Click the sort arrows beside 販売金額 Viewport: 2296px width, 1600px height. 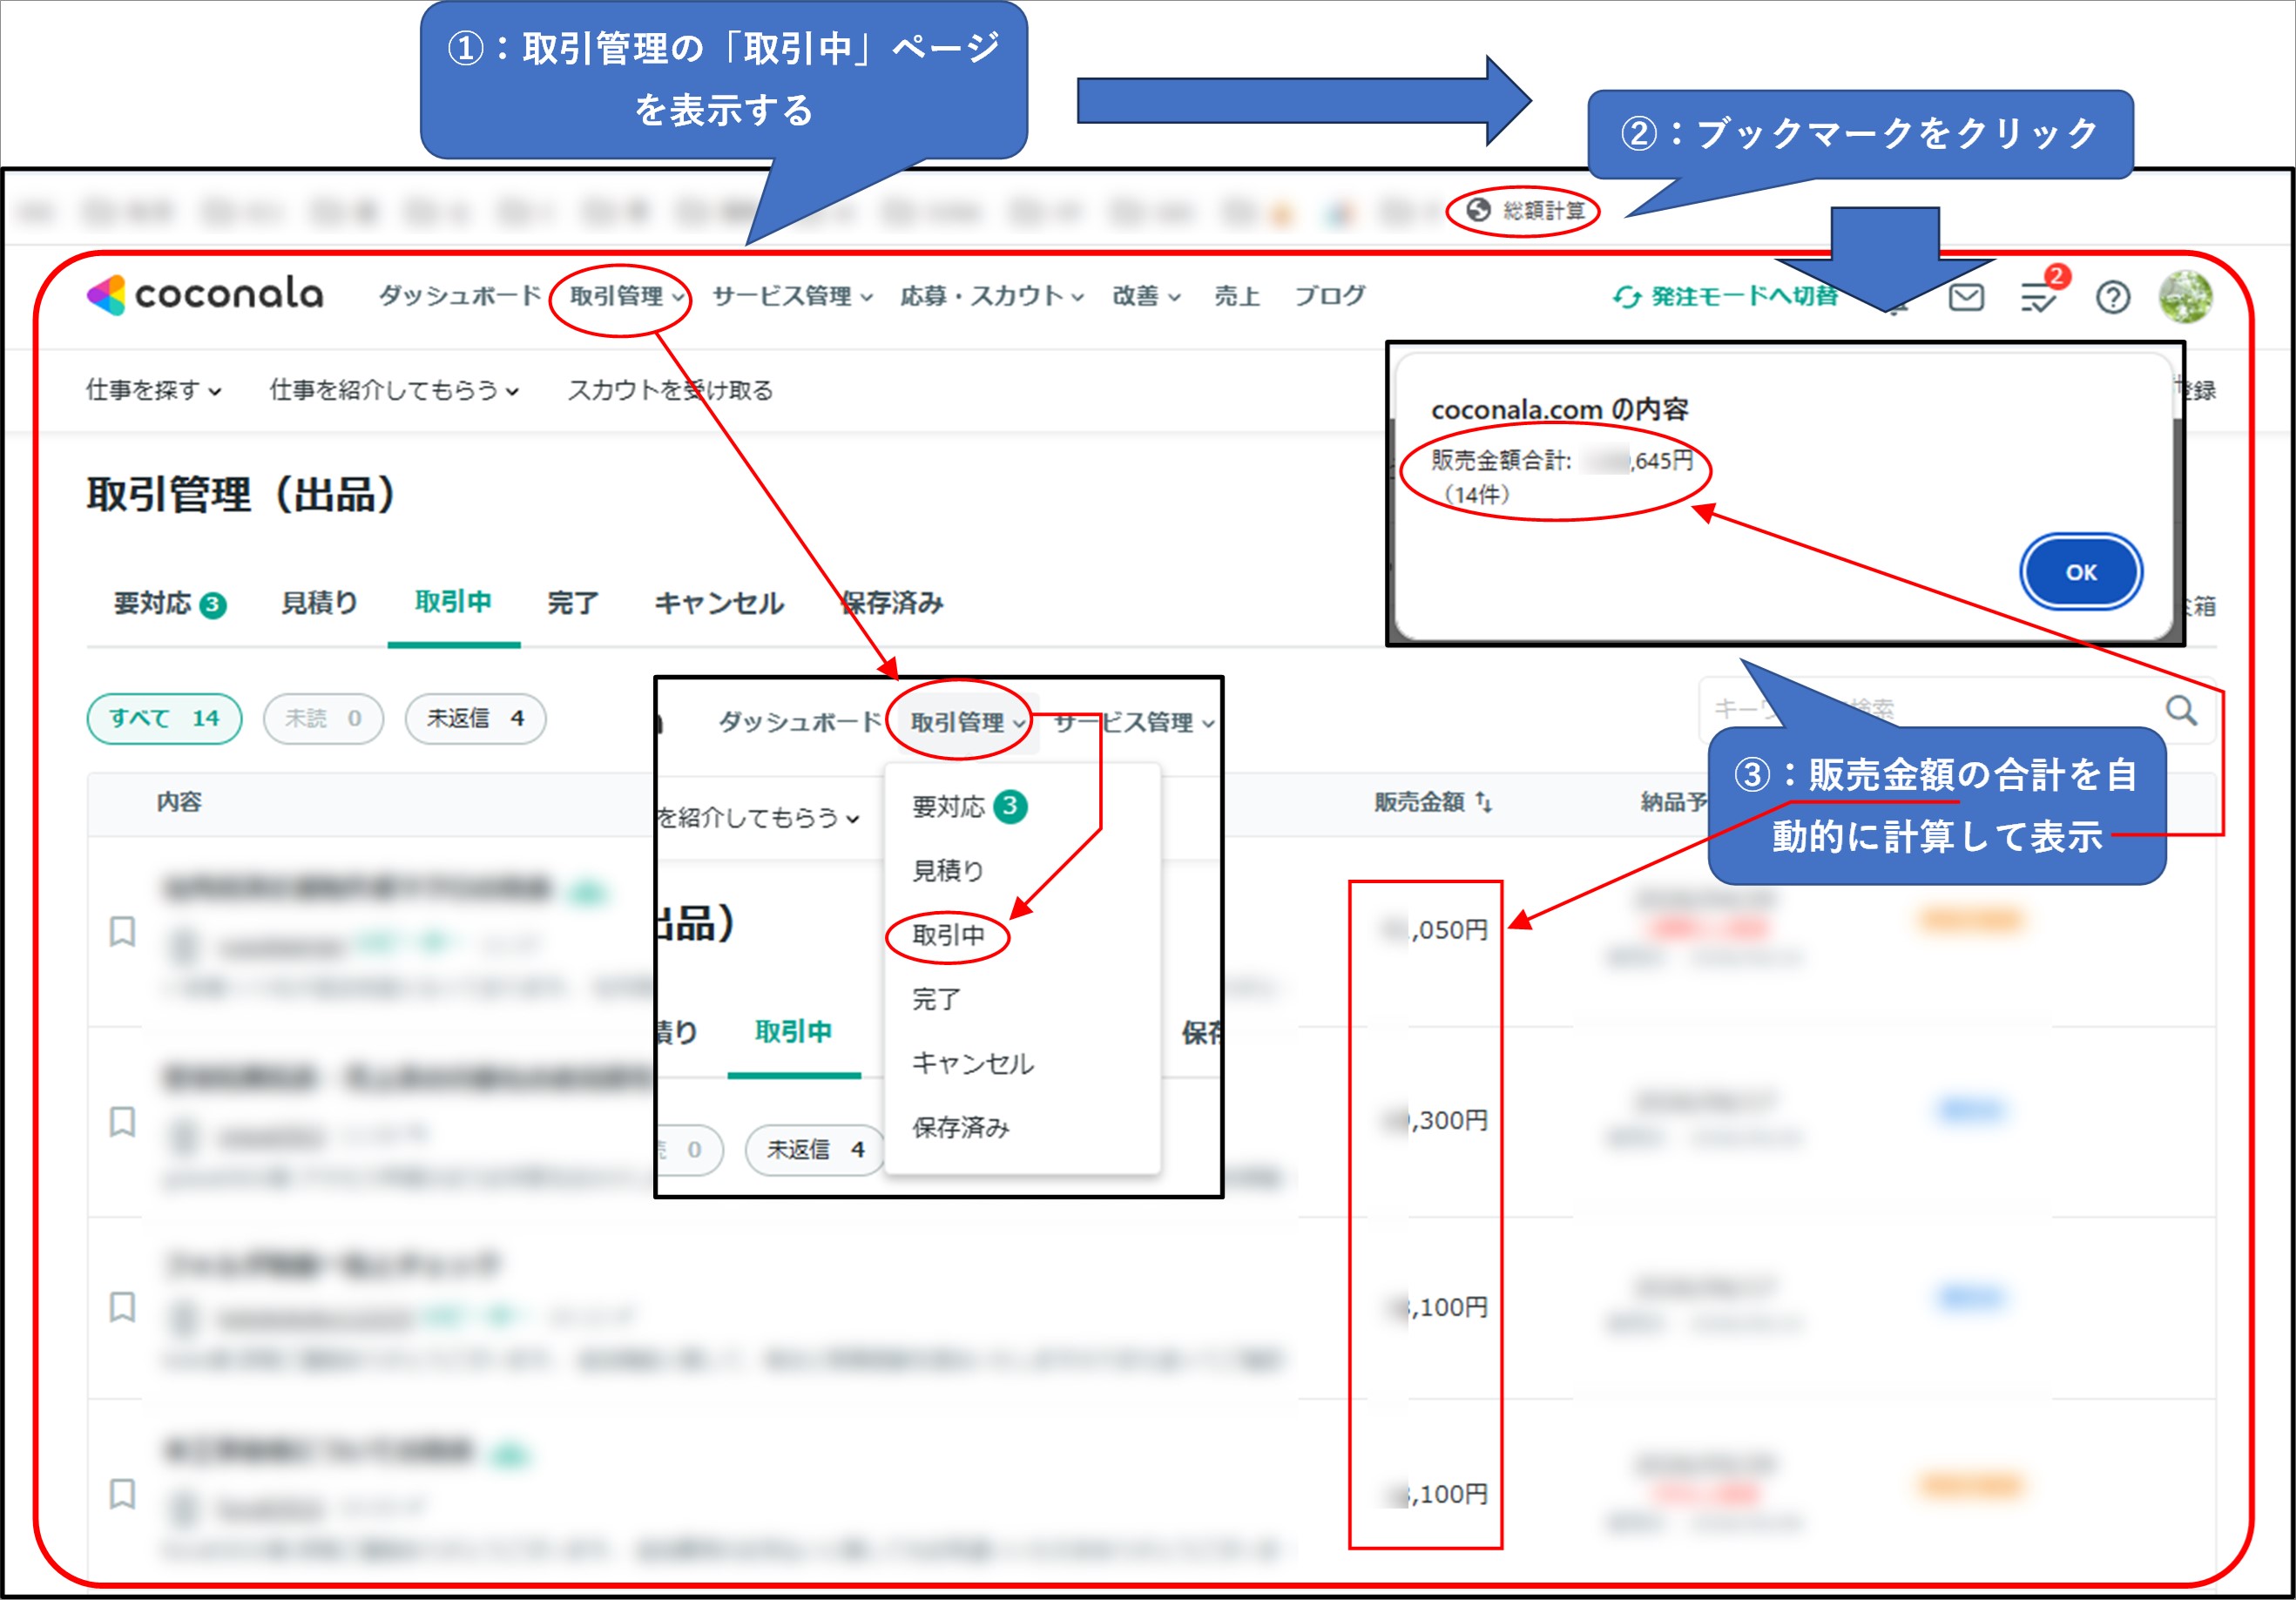(1483, 802)
